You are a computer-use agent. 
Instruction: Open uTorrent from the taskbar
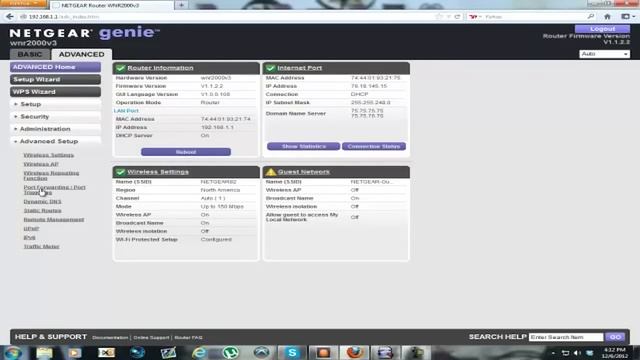[x=231, y=353]
